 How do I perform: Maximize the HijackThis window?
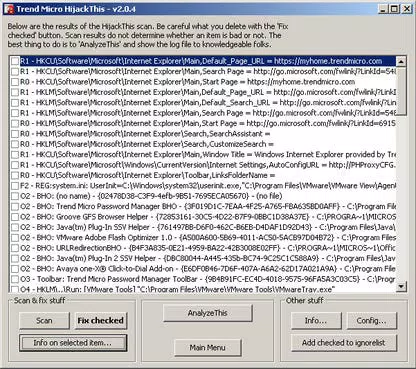[394, 9]
